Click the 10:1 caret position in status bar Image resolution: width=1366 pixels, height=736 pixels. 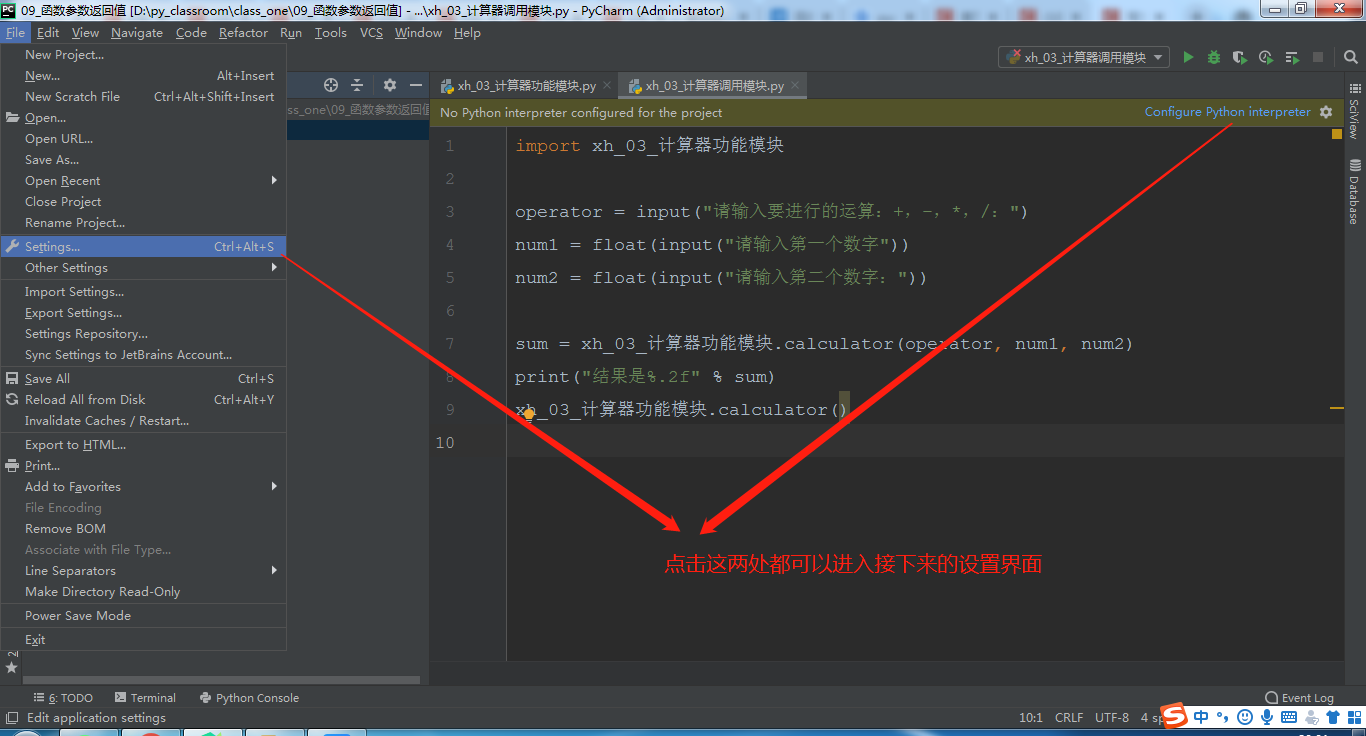1031,717
